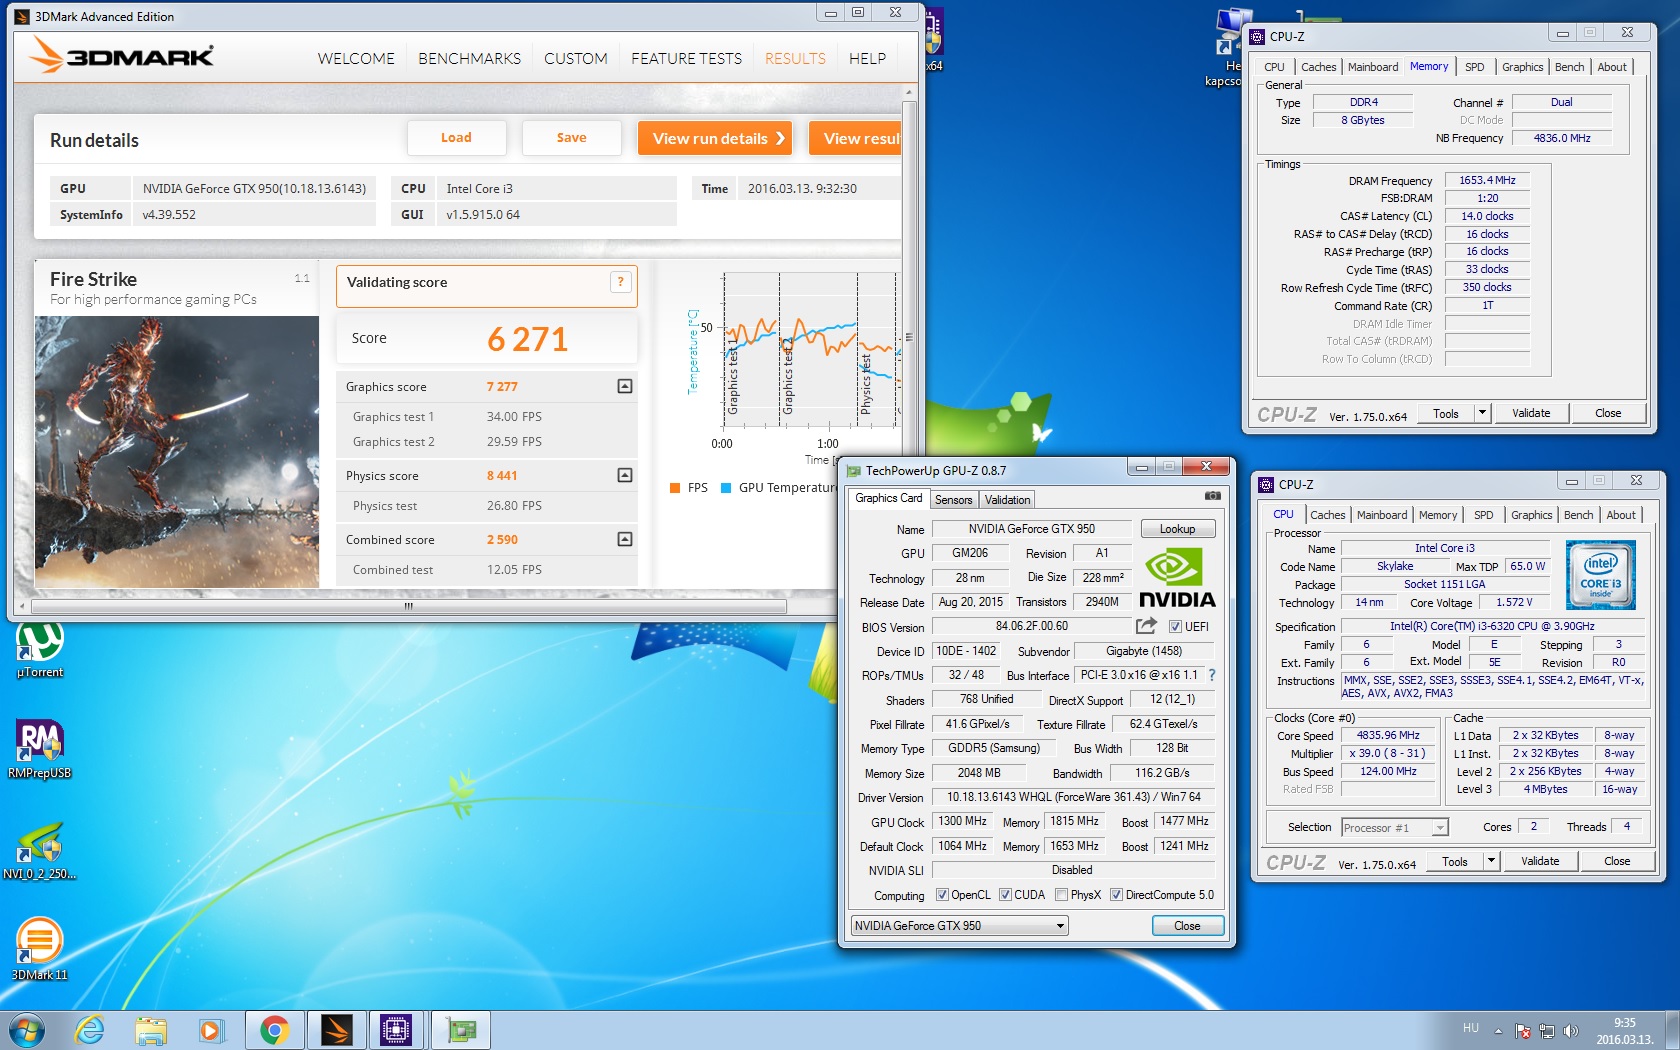Viewport: 1680px width, 1050px height.
Task: Open the NVI_0_2_250 desktop shortcut
Action: (40, 850)
